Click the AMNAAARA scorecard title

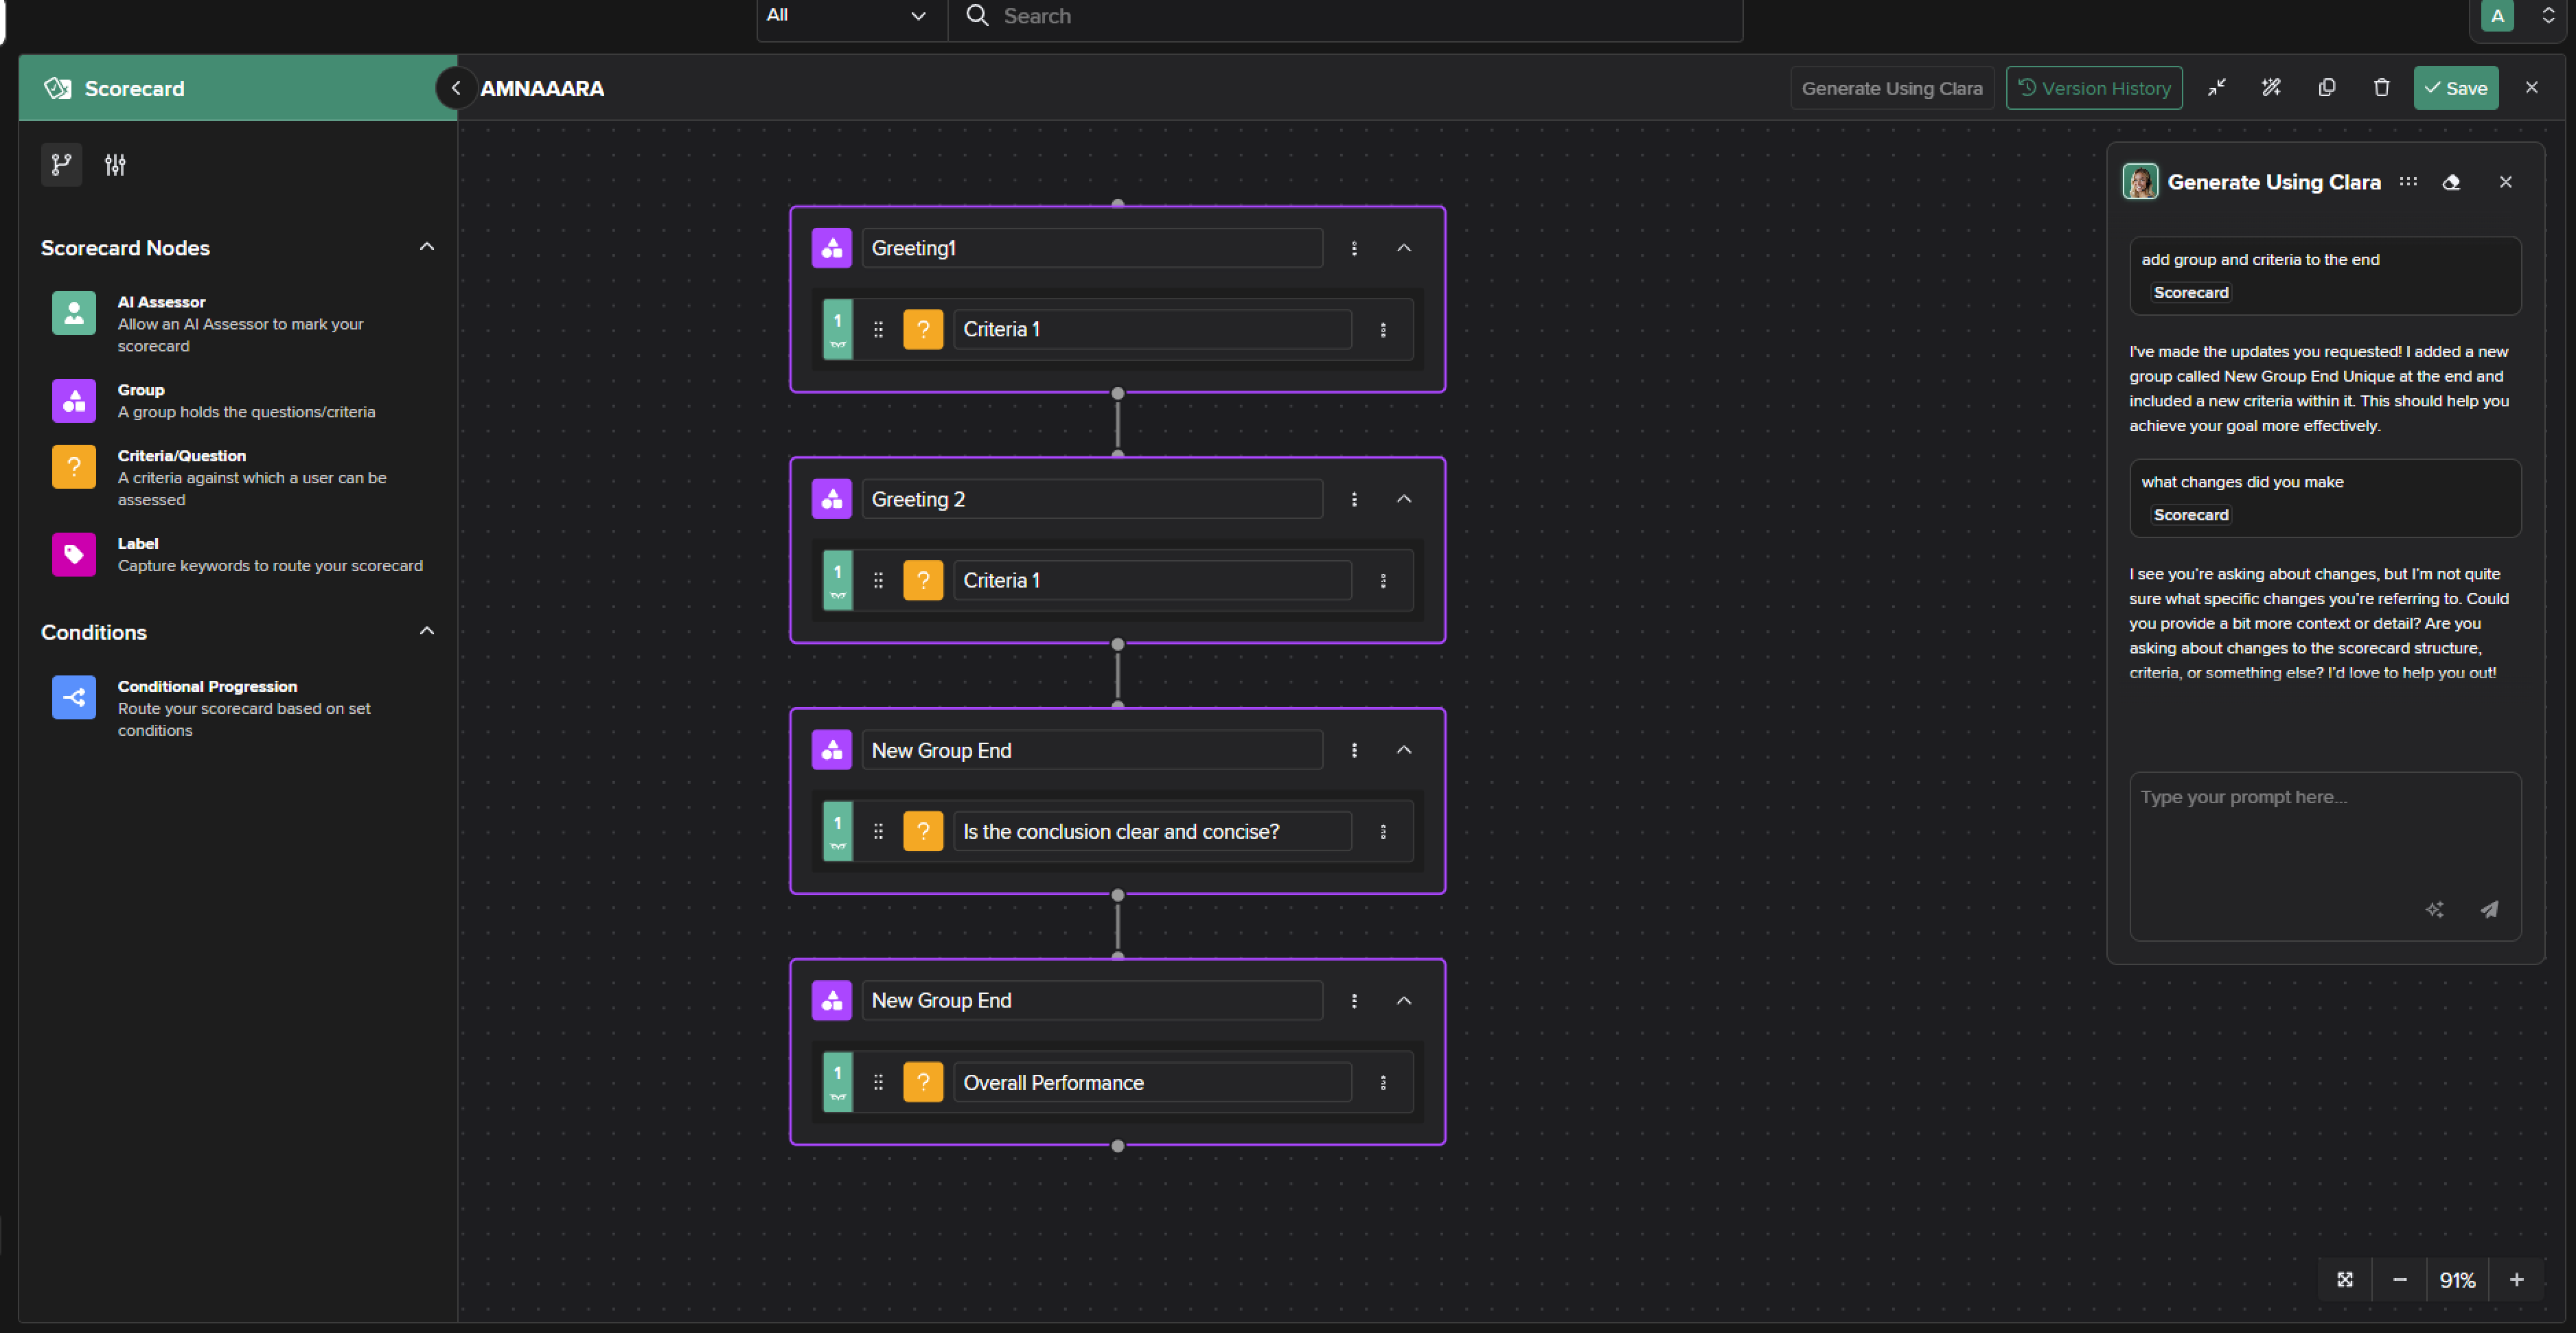(542, 88)
